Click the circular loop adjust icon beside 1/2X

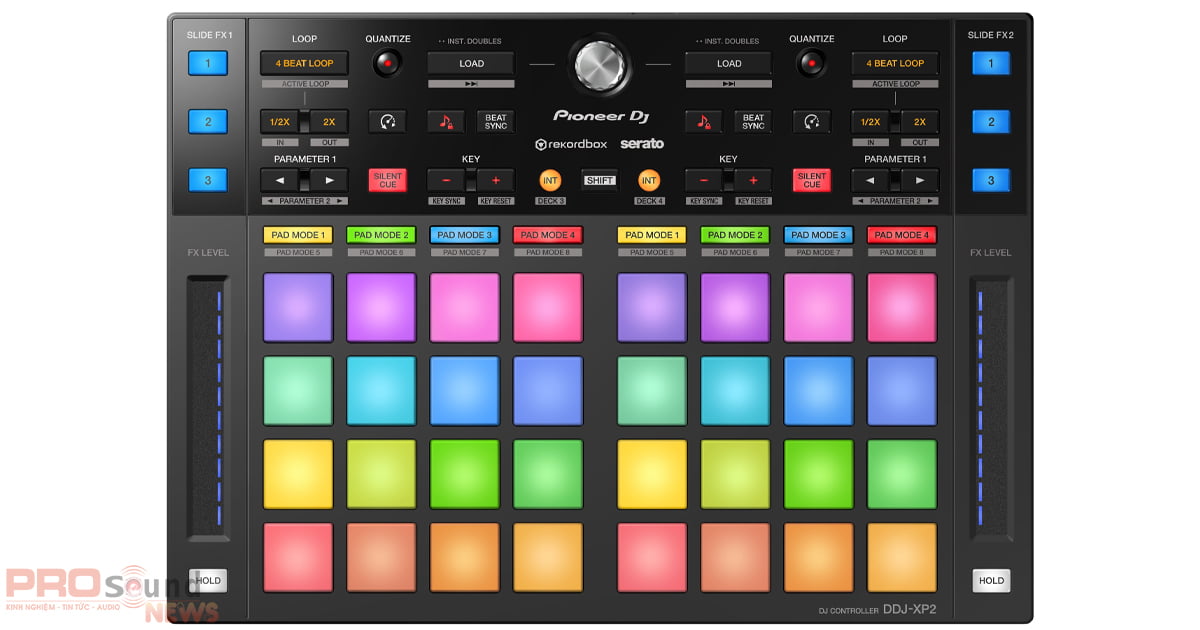tap(387, 120)
